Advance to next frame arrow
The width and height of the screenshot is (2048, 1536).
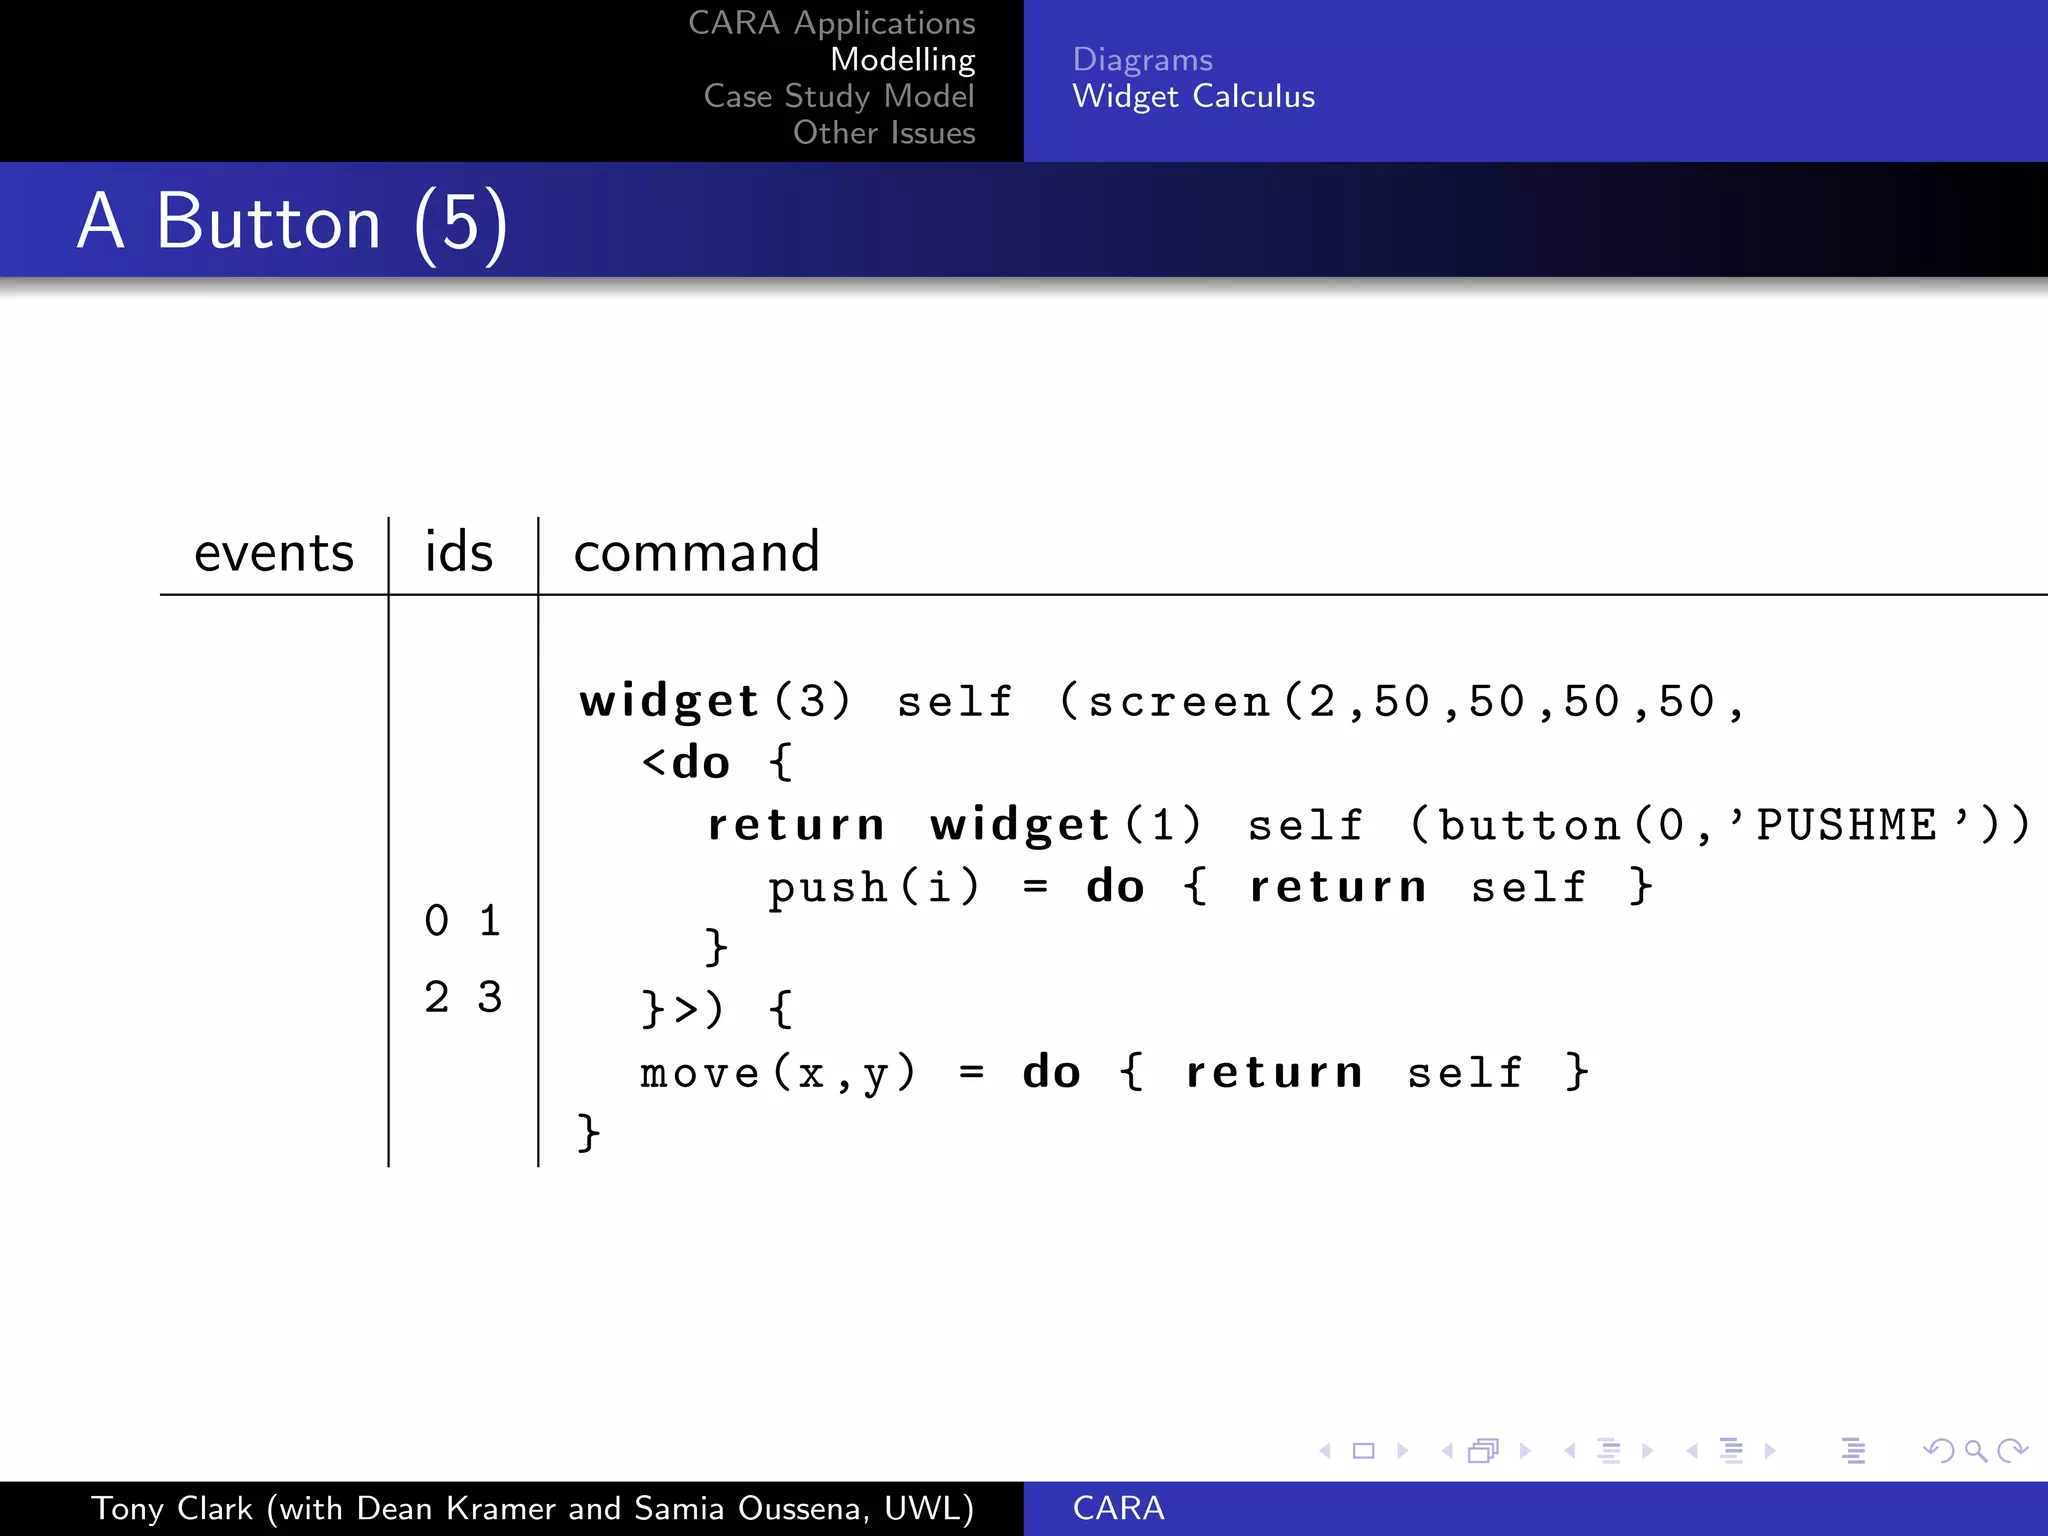coord(1525,1450)
